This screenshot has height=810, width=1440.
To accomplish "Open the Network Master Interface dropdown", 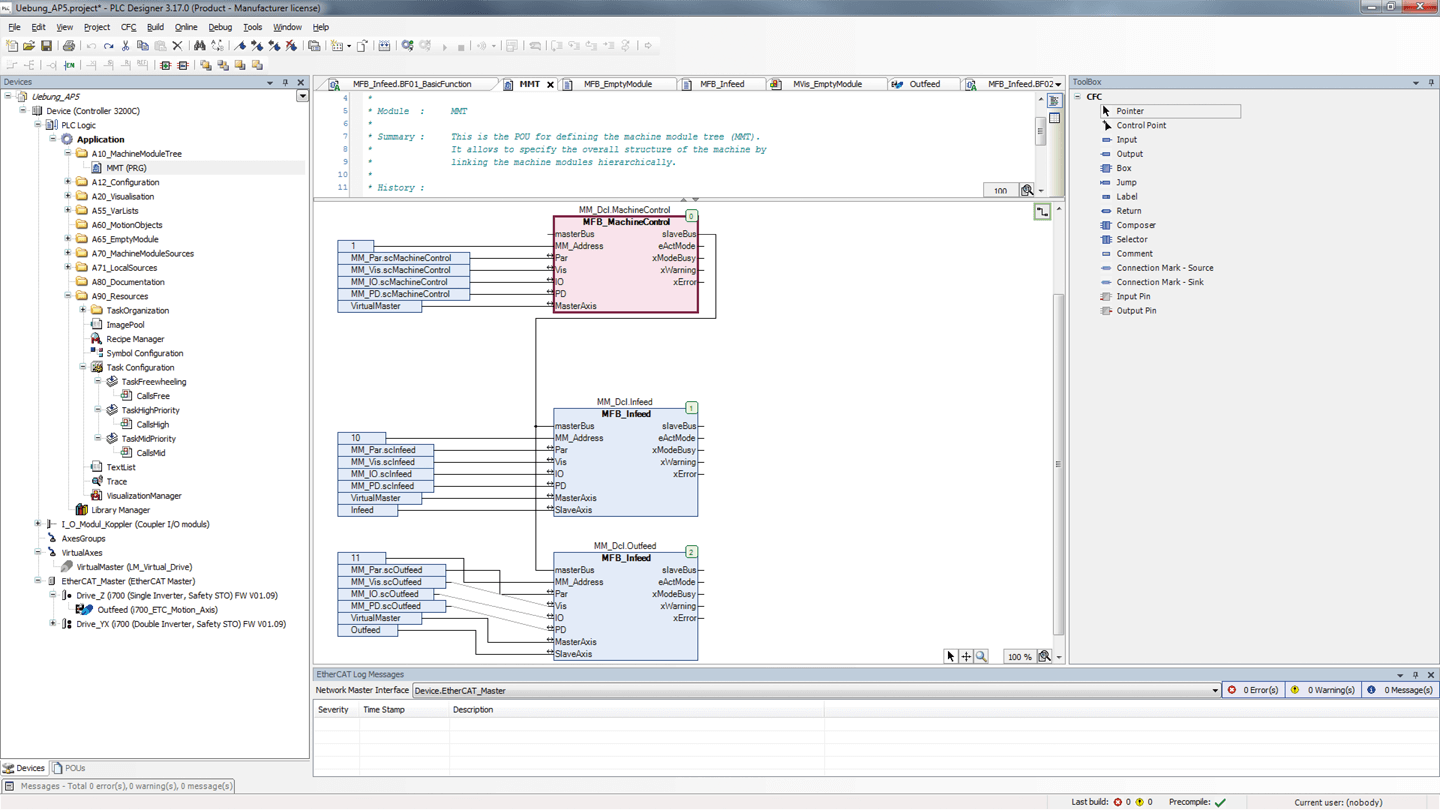I will click(x=1215, y=691).
